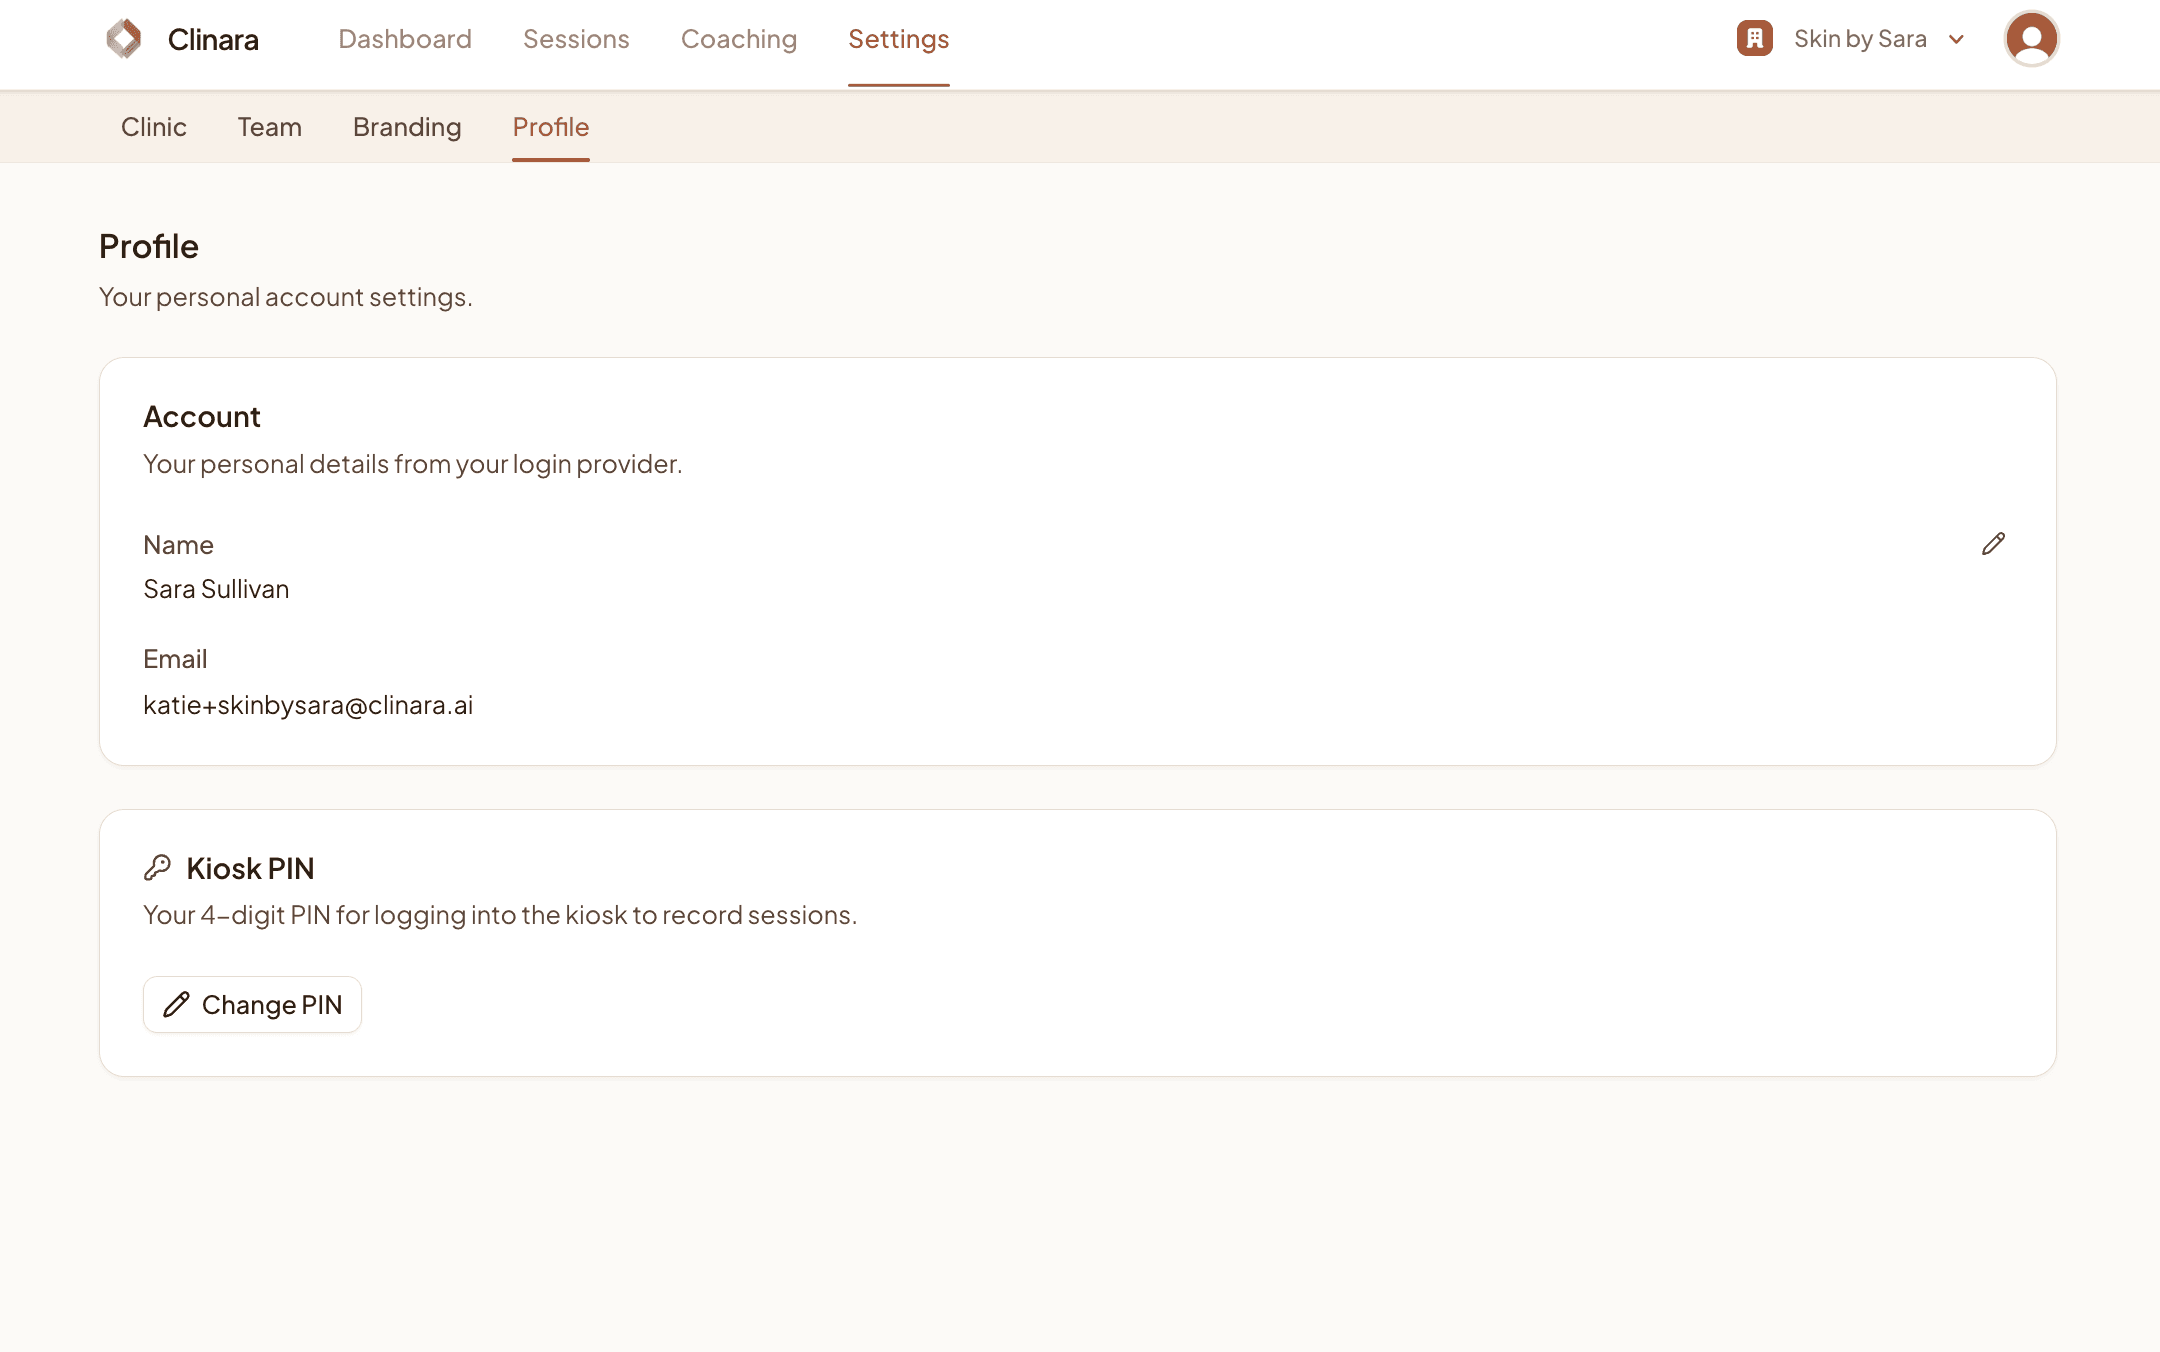Viewport: 2160px width, 1352px height.
Task: Switch to the Clinic settings tab
Action: click(x=154, y=127)
